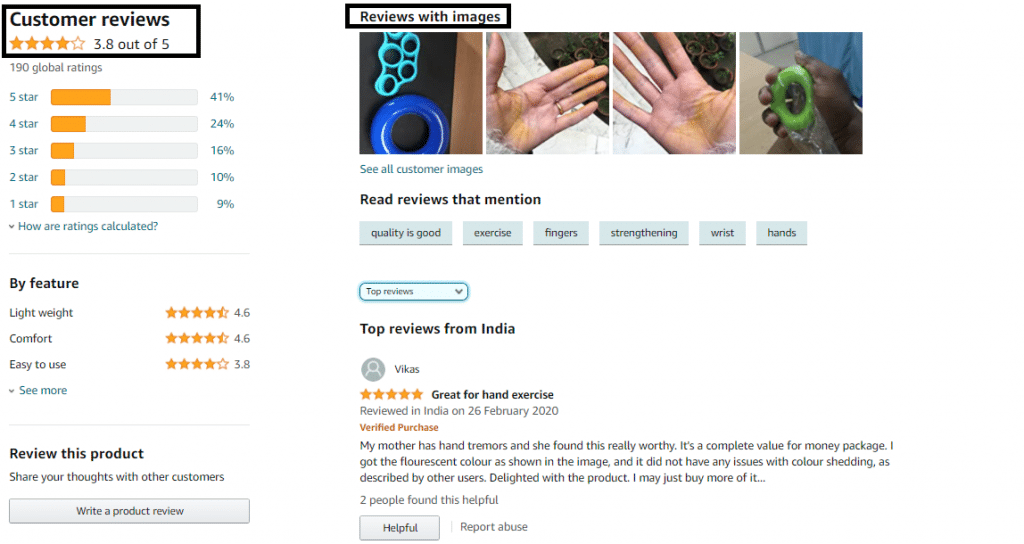
Task: Click the Write a product review button
Action: (129, 511)
